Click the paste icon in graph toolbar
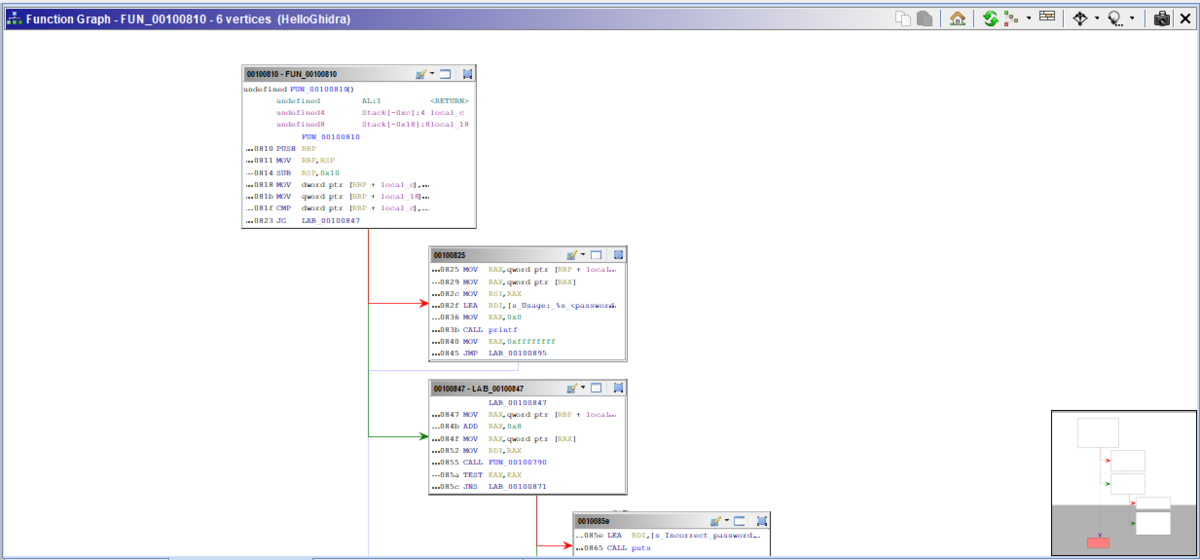 [x=925, y=18]
